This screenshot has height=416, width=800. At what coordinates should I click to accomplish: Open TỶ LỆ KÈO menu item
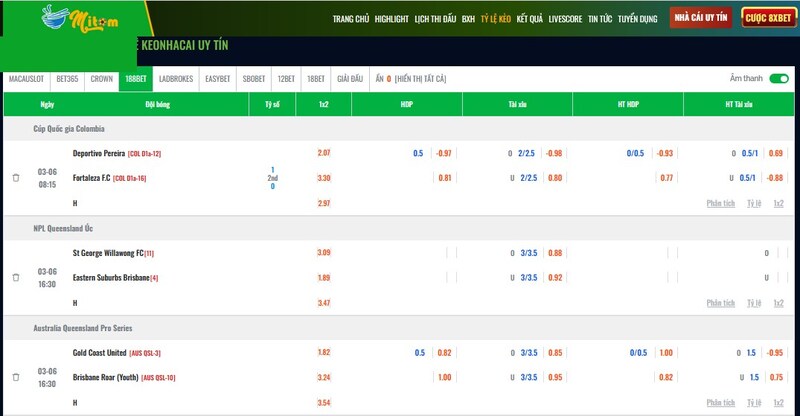coord(495,19)
